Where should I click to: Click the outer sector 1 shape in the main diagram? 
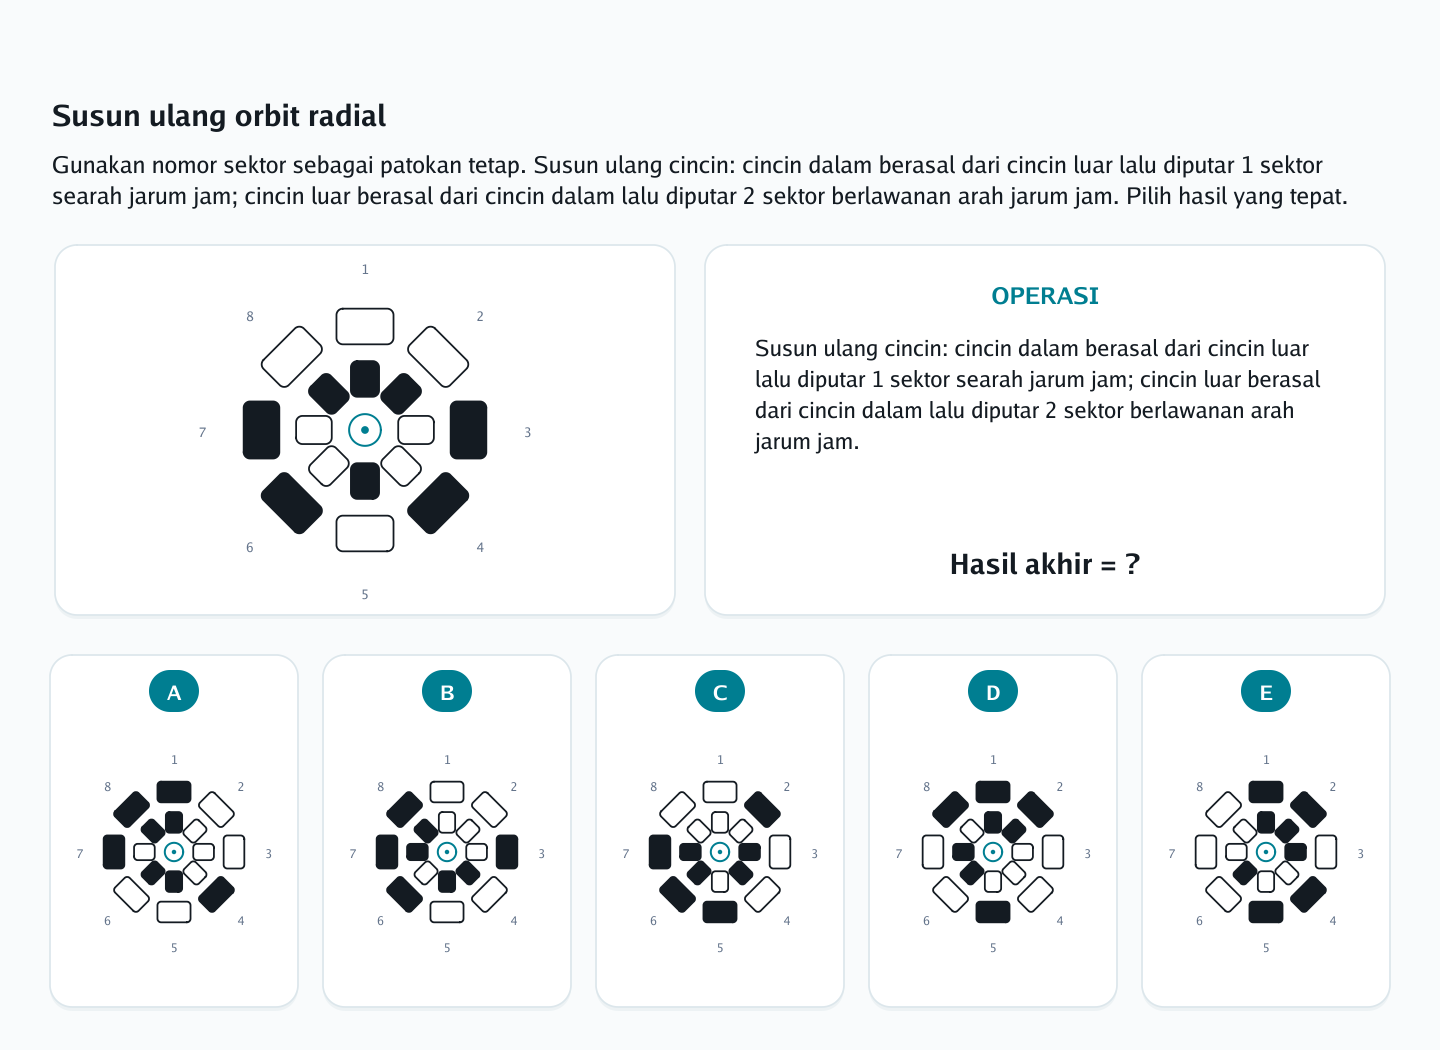coord(365,327)
